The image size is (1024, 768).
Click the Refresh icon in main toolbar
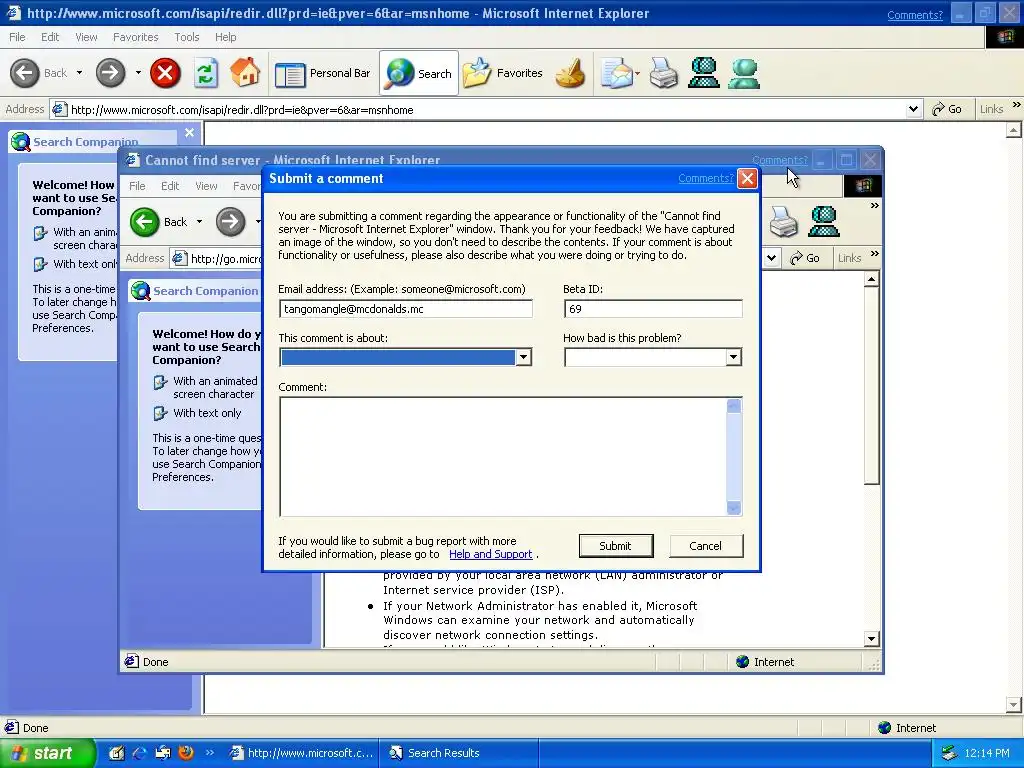[206, 72]
